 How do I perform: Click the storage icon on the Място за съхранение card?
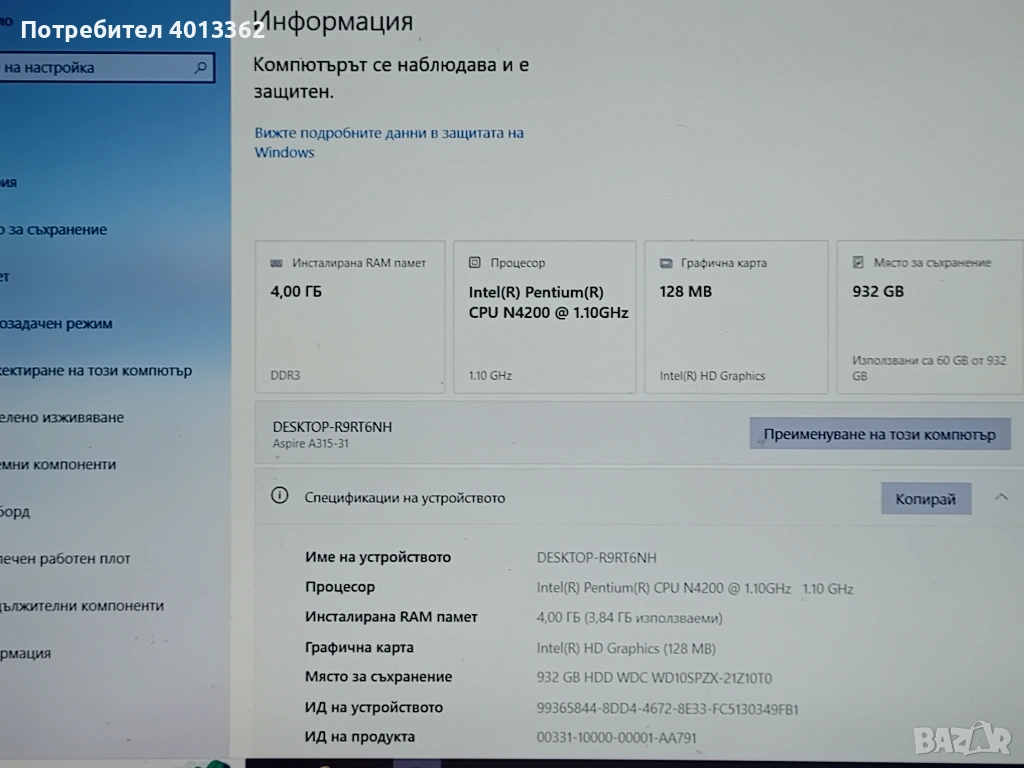pyautogui.click(x=858, y=262)
